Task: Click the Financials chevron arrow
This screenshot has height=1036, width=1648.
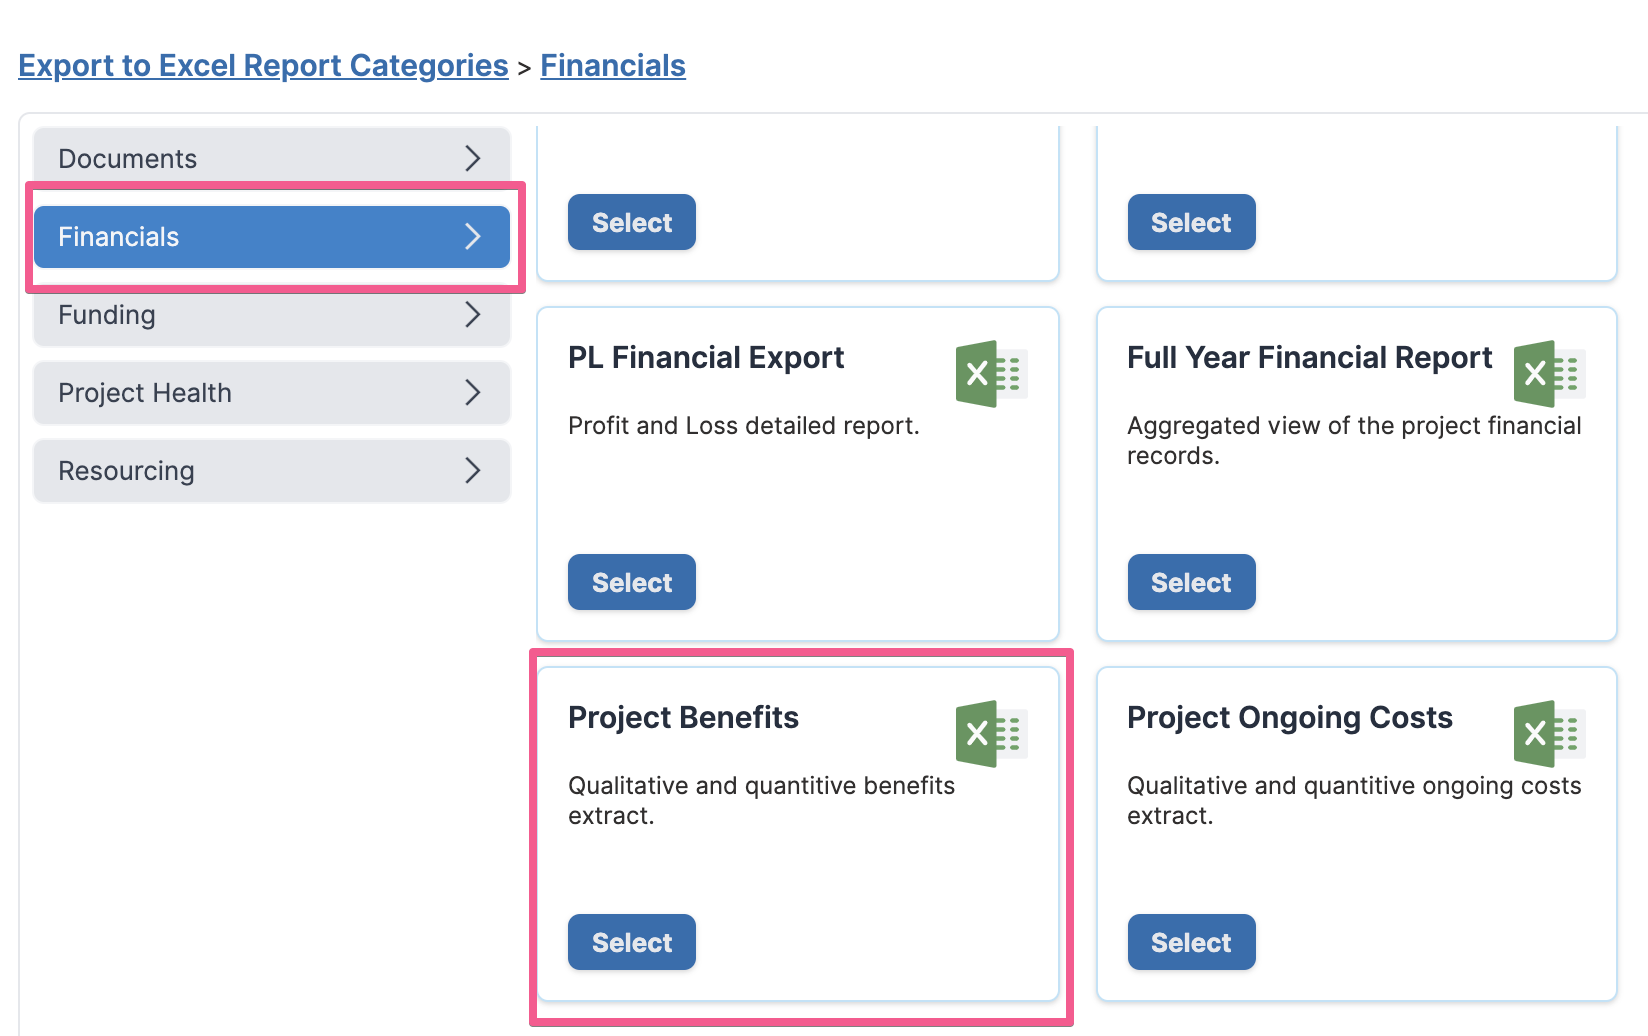Action: [x=473, y=236]
